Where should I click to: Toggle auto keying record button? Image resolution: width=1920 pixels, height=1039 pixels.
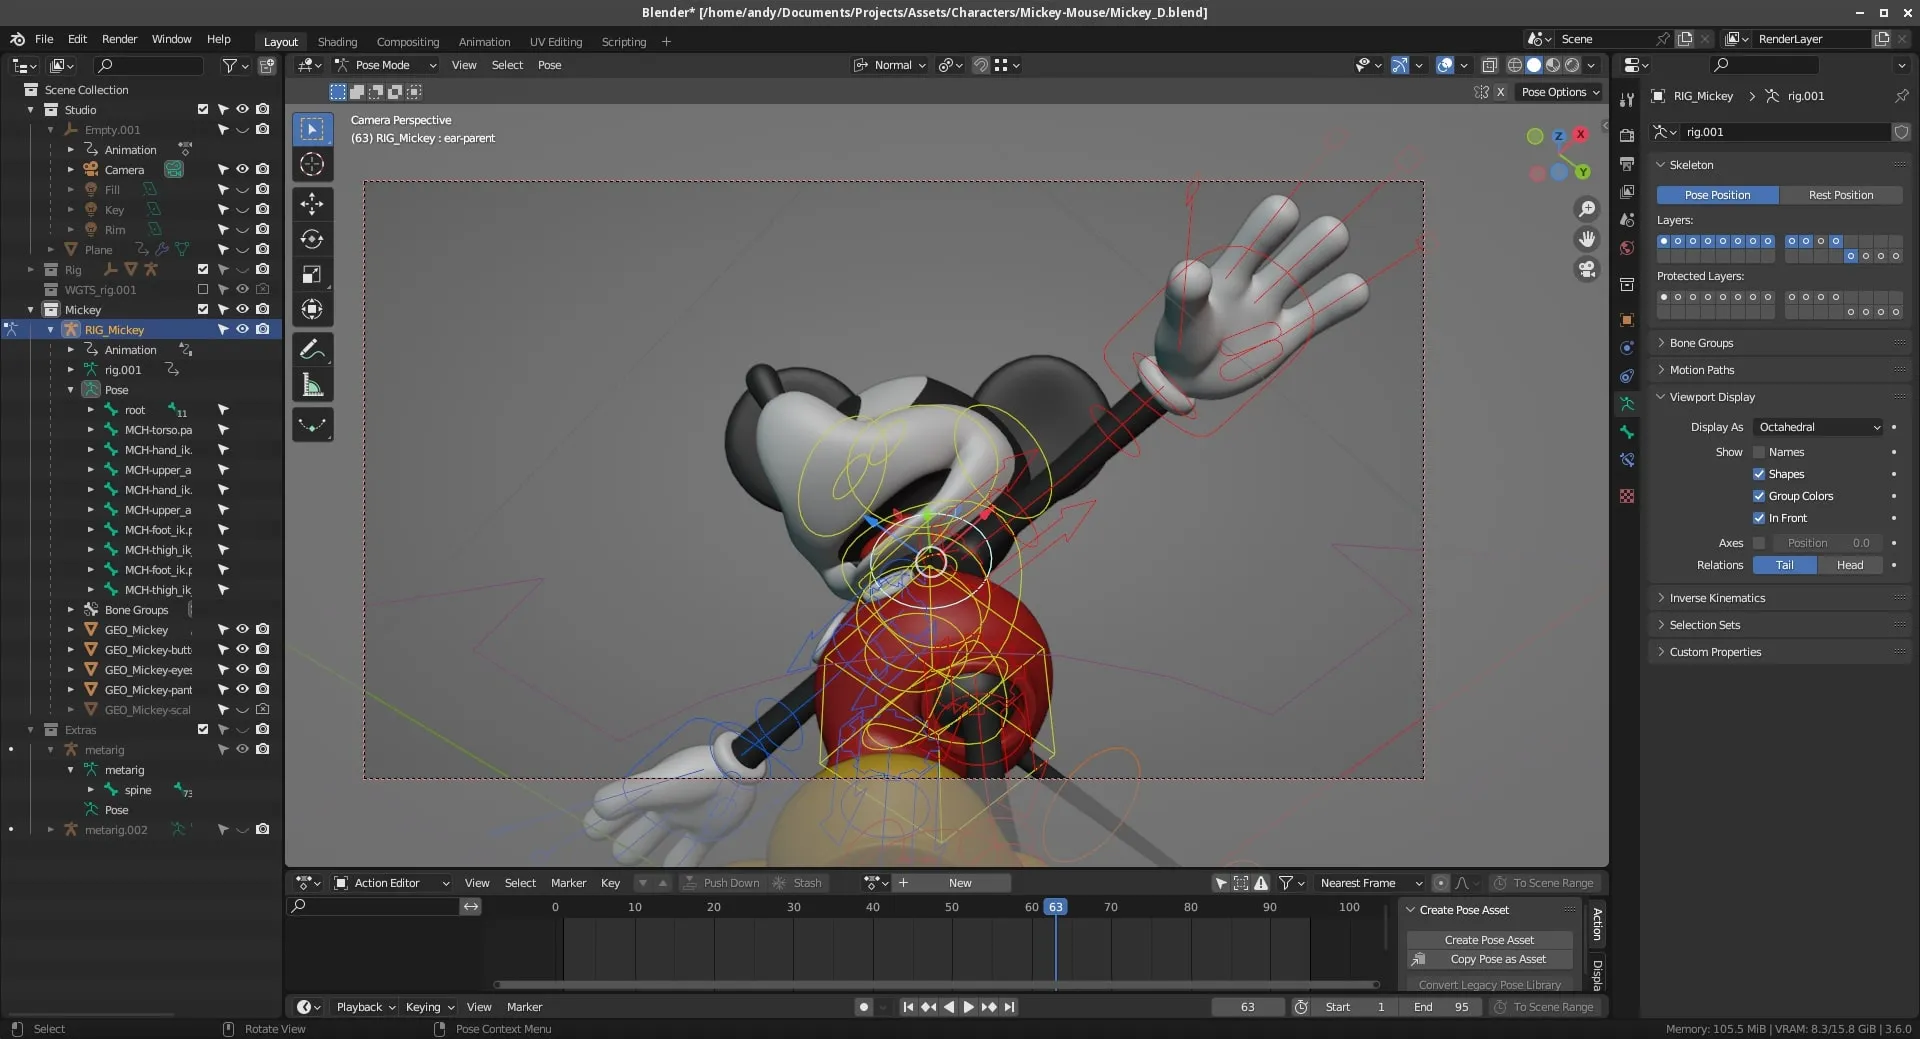click(x=864, y=1007)
